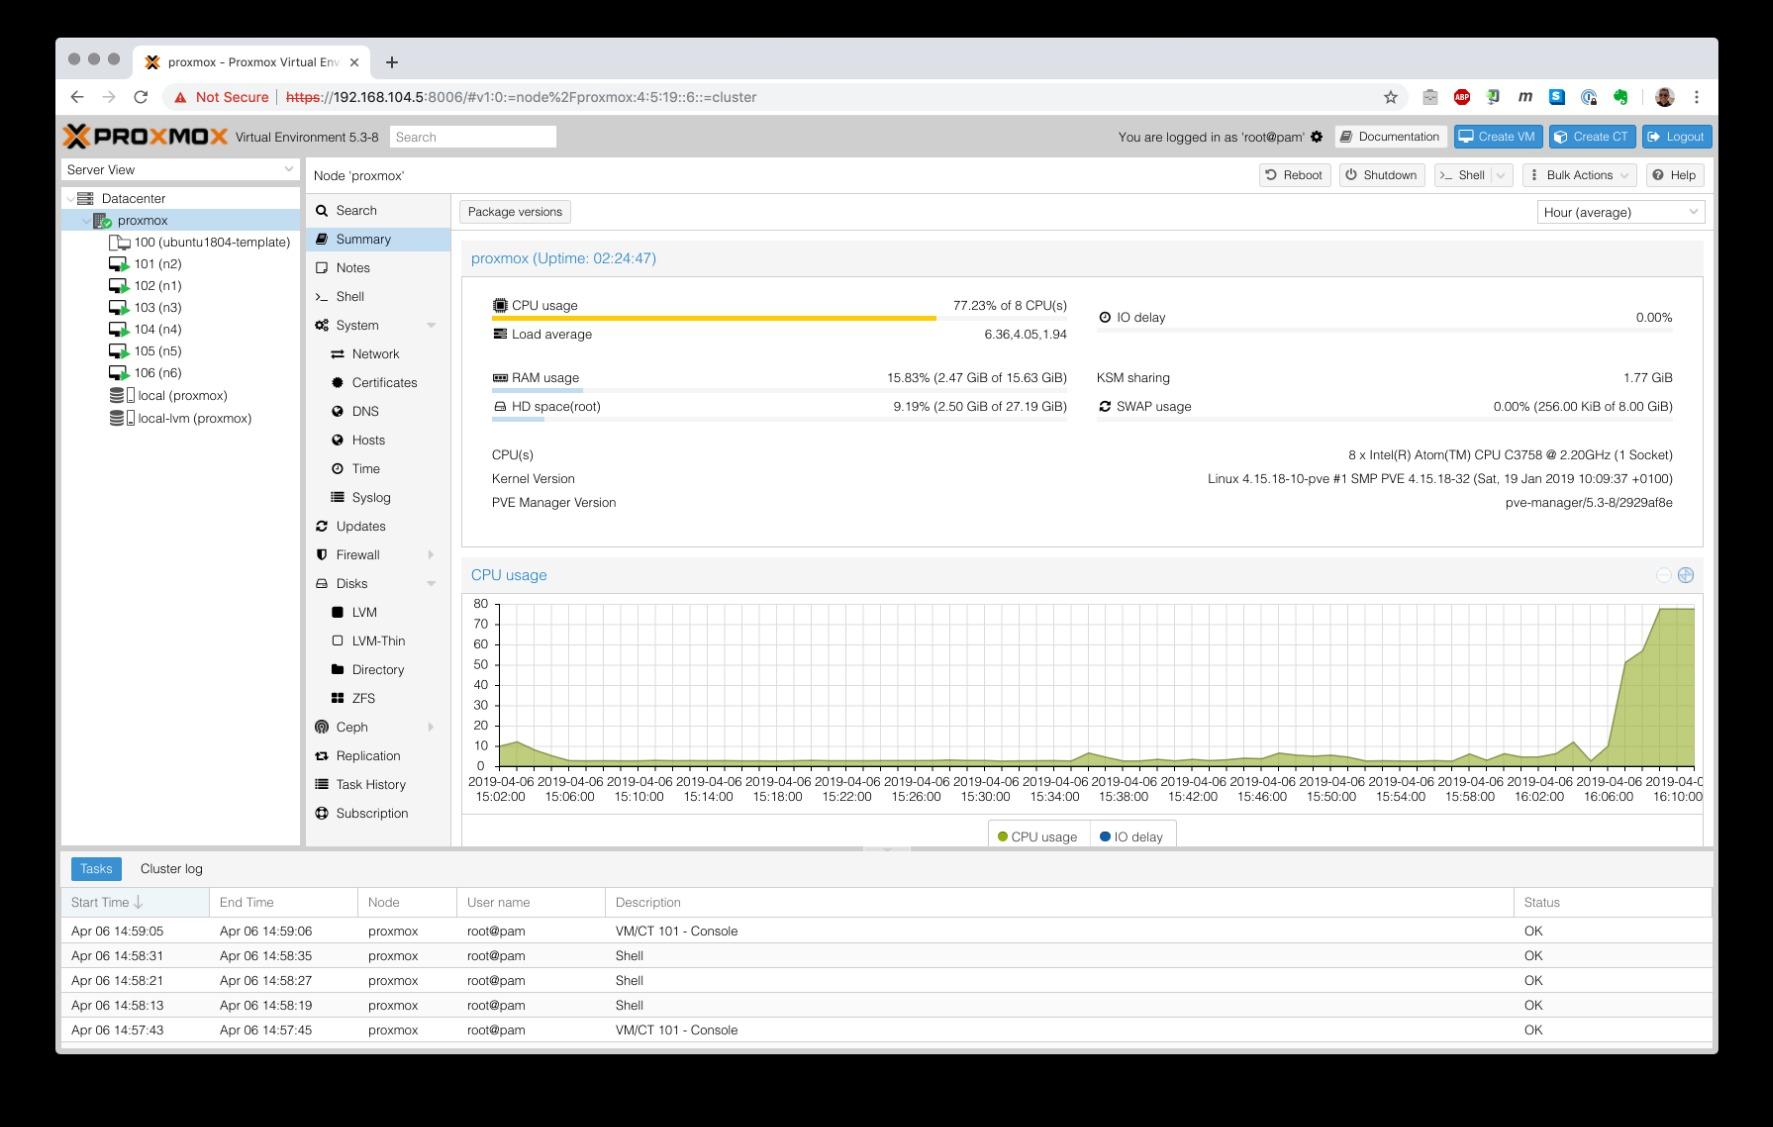Open the Time settings
The image size is (1773, 1127).
[378, 469]
